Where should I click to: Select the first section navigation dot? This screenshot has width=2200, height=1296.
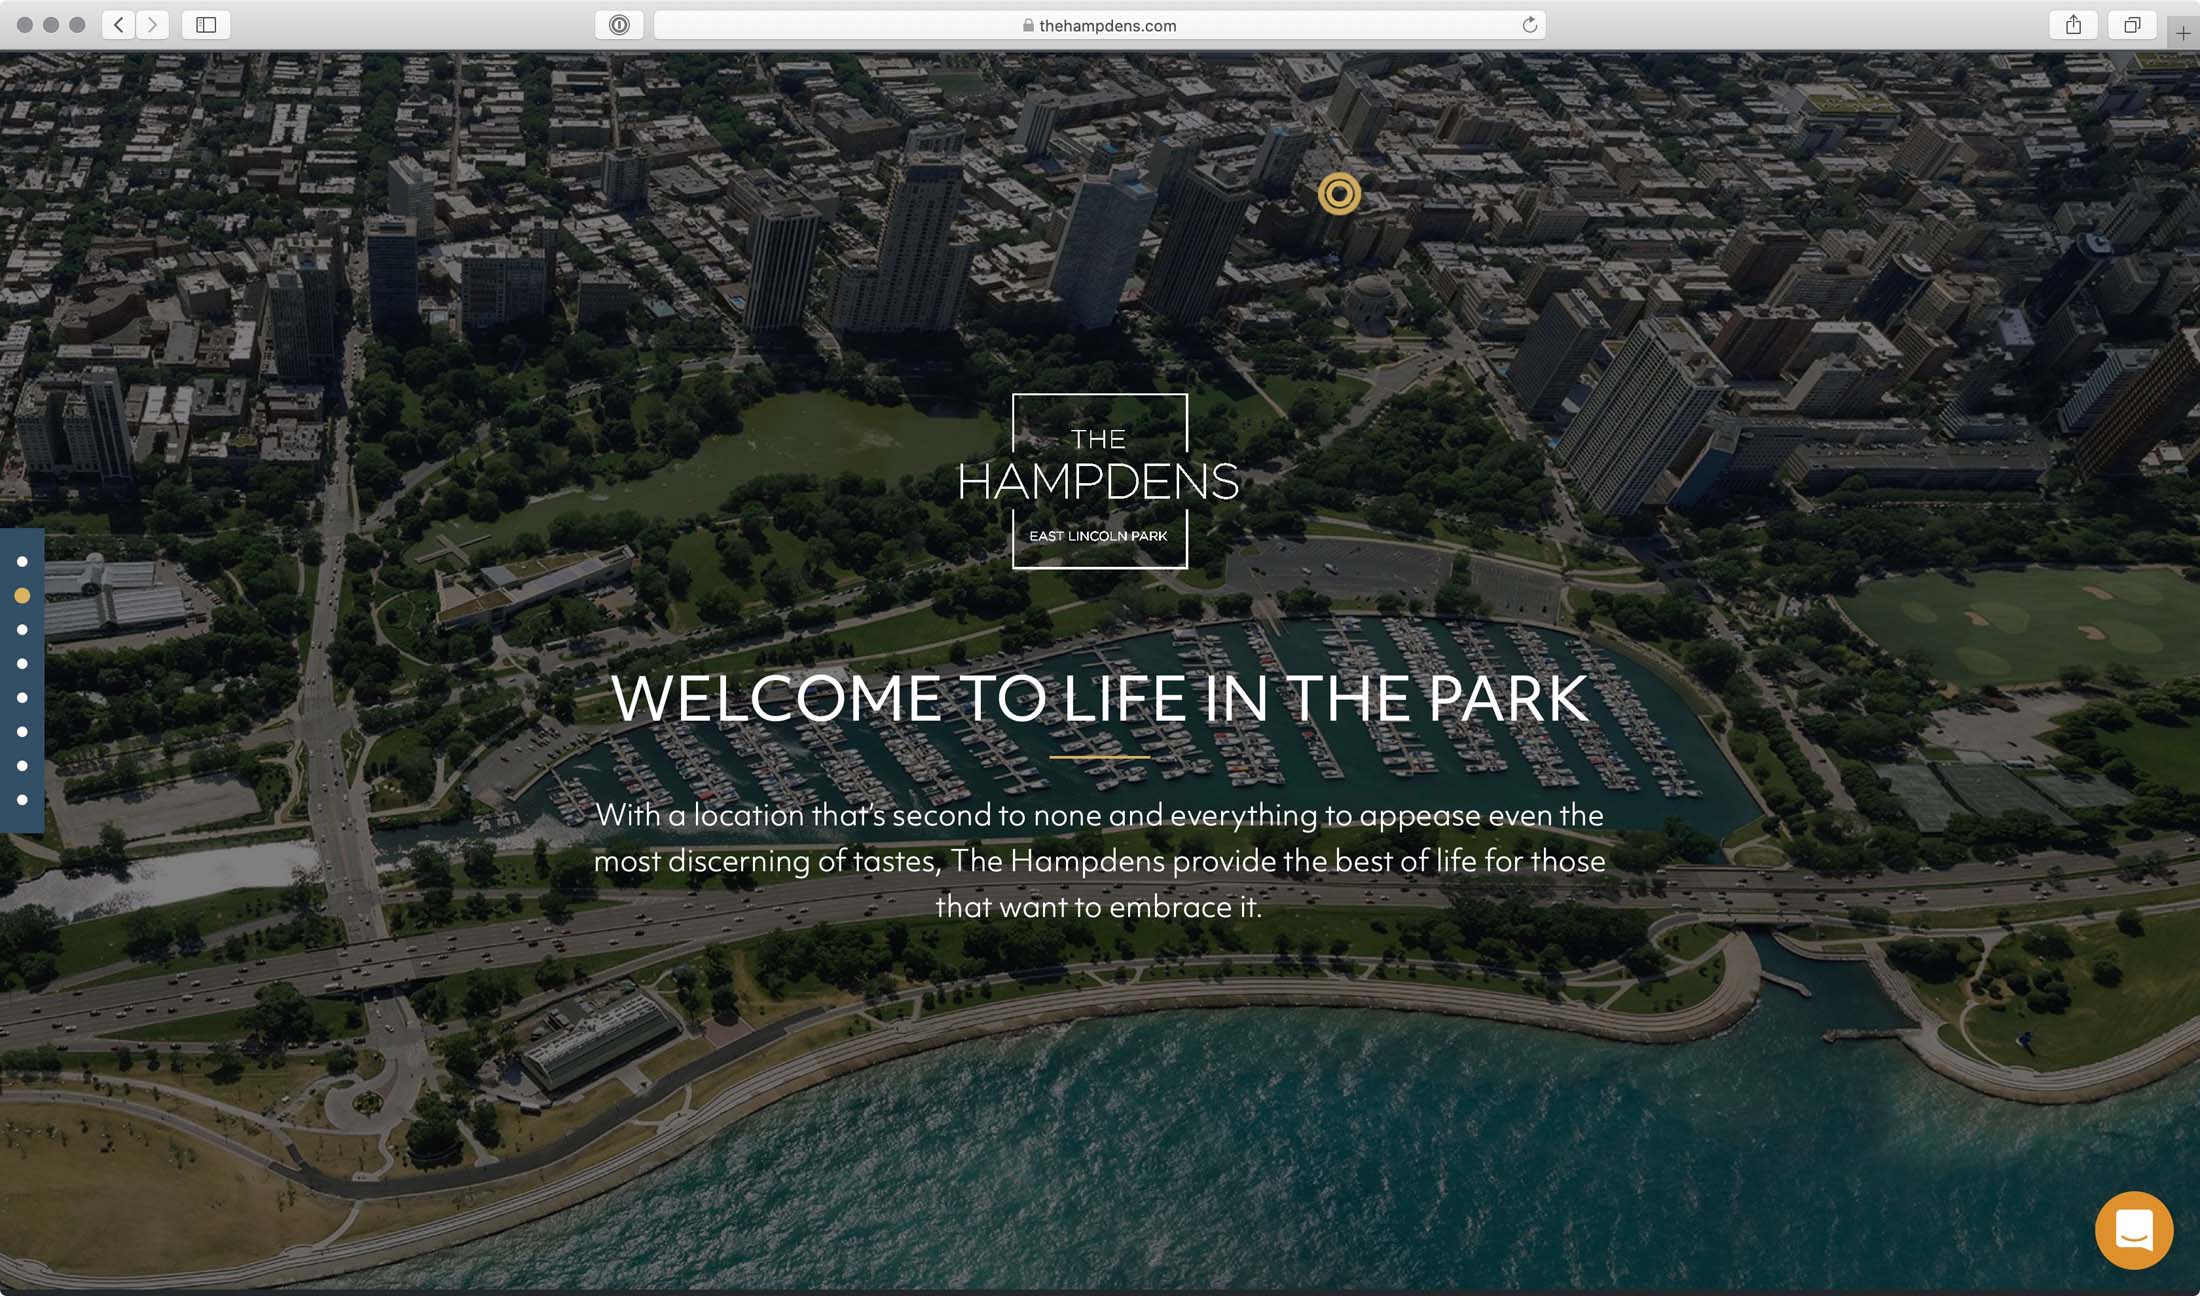[x=22, y=562]
